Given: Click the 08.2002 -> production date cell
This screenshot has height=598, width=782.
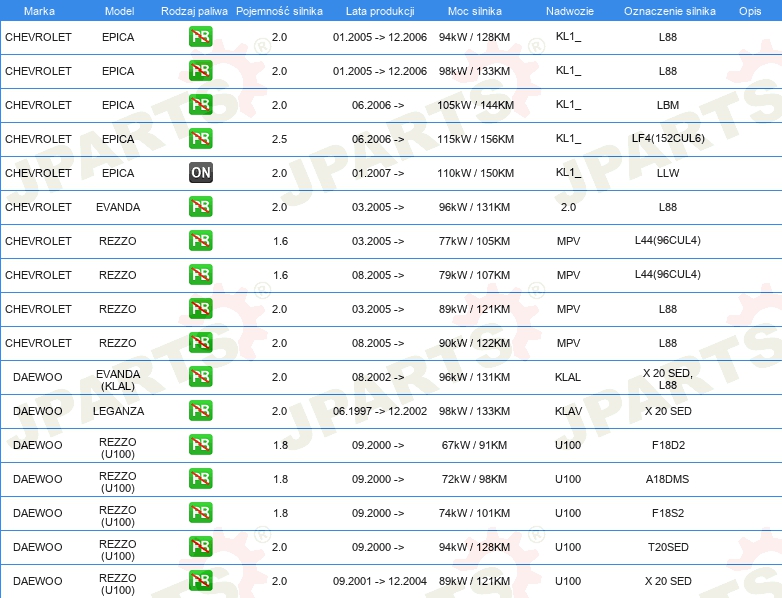Looking at the screenshot, I should pyautogui.click(x=378, y=377).
